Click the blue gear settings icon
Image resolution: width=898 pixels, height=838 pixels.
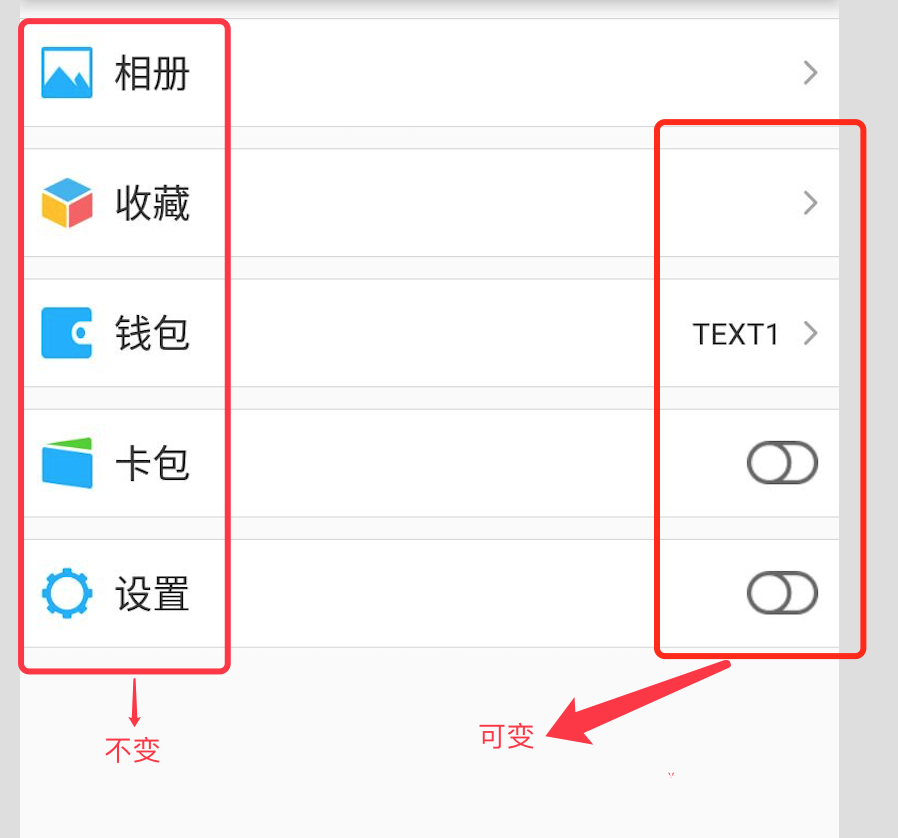pos(67,593)
